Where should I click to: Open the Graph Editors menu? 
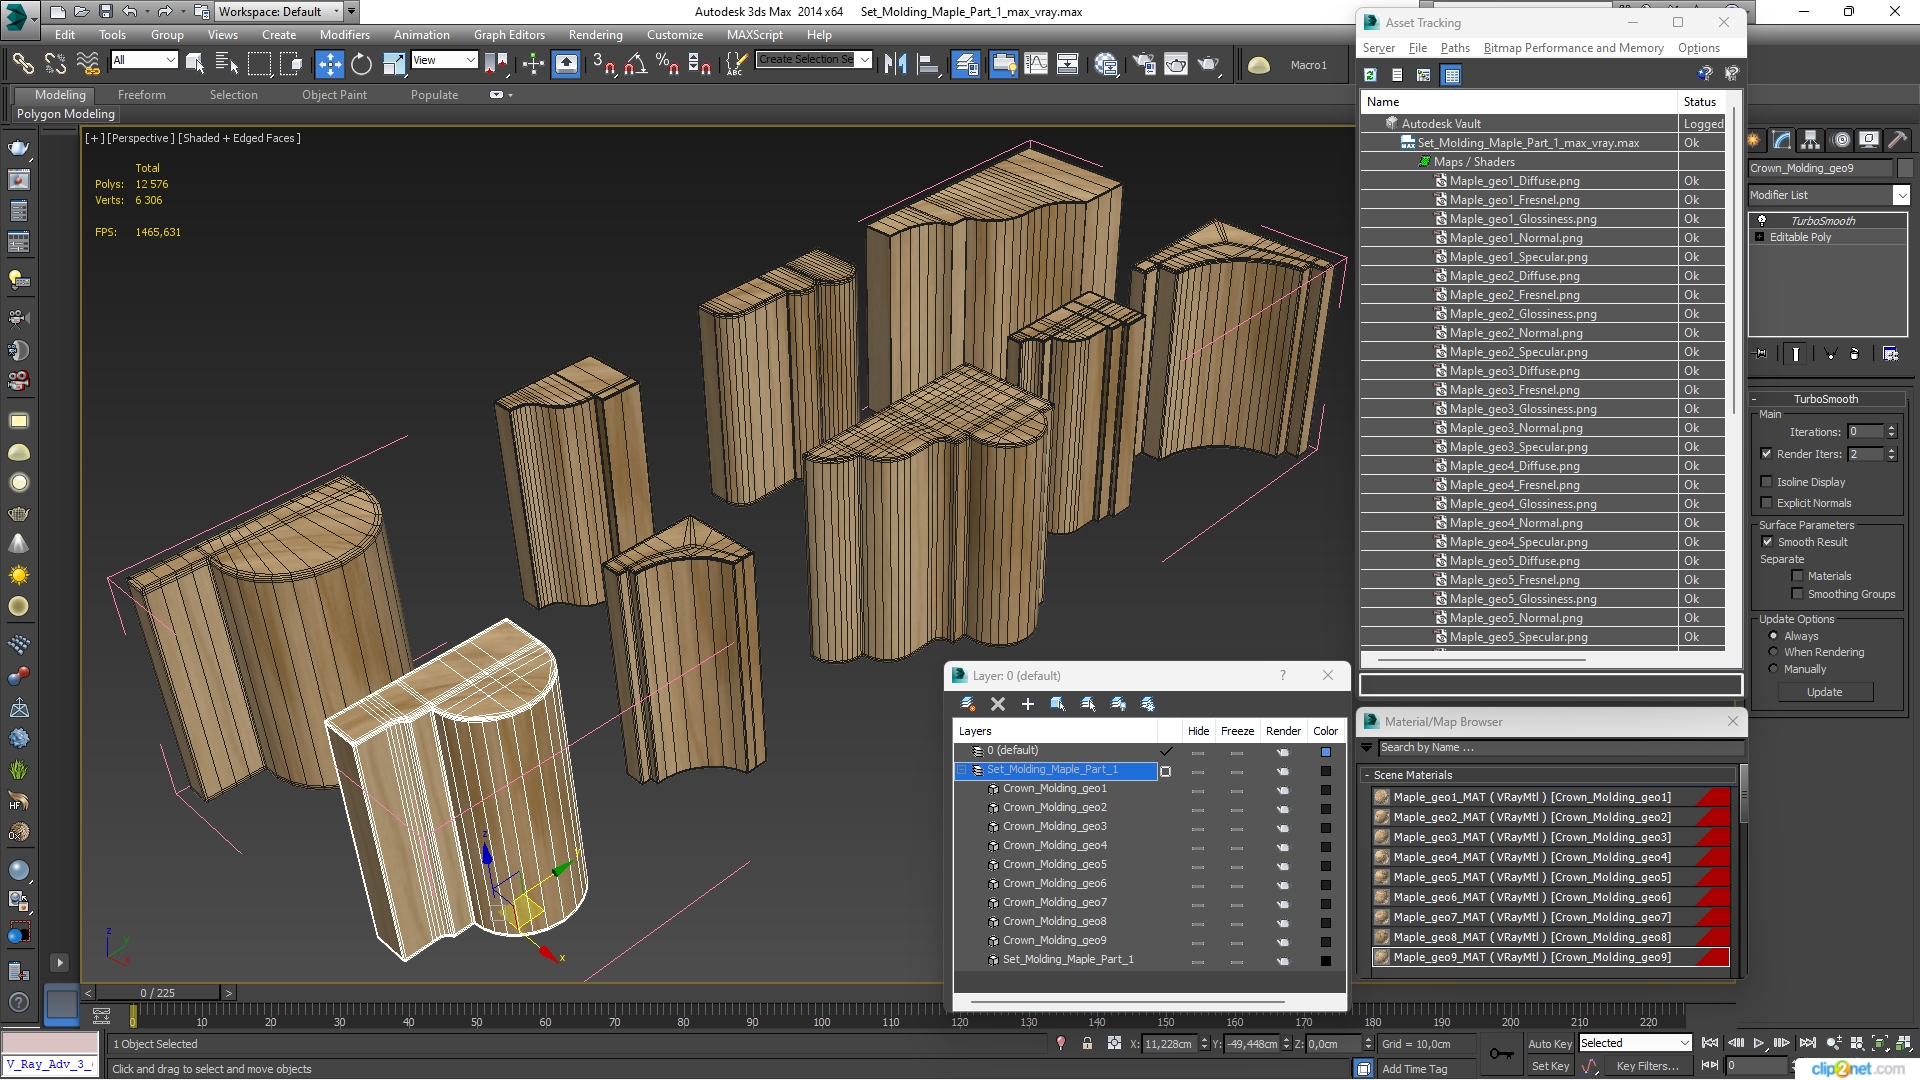click(509, 35)
